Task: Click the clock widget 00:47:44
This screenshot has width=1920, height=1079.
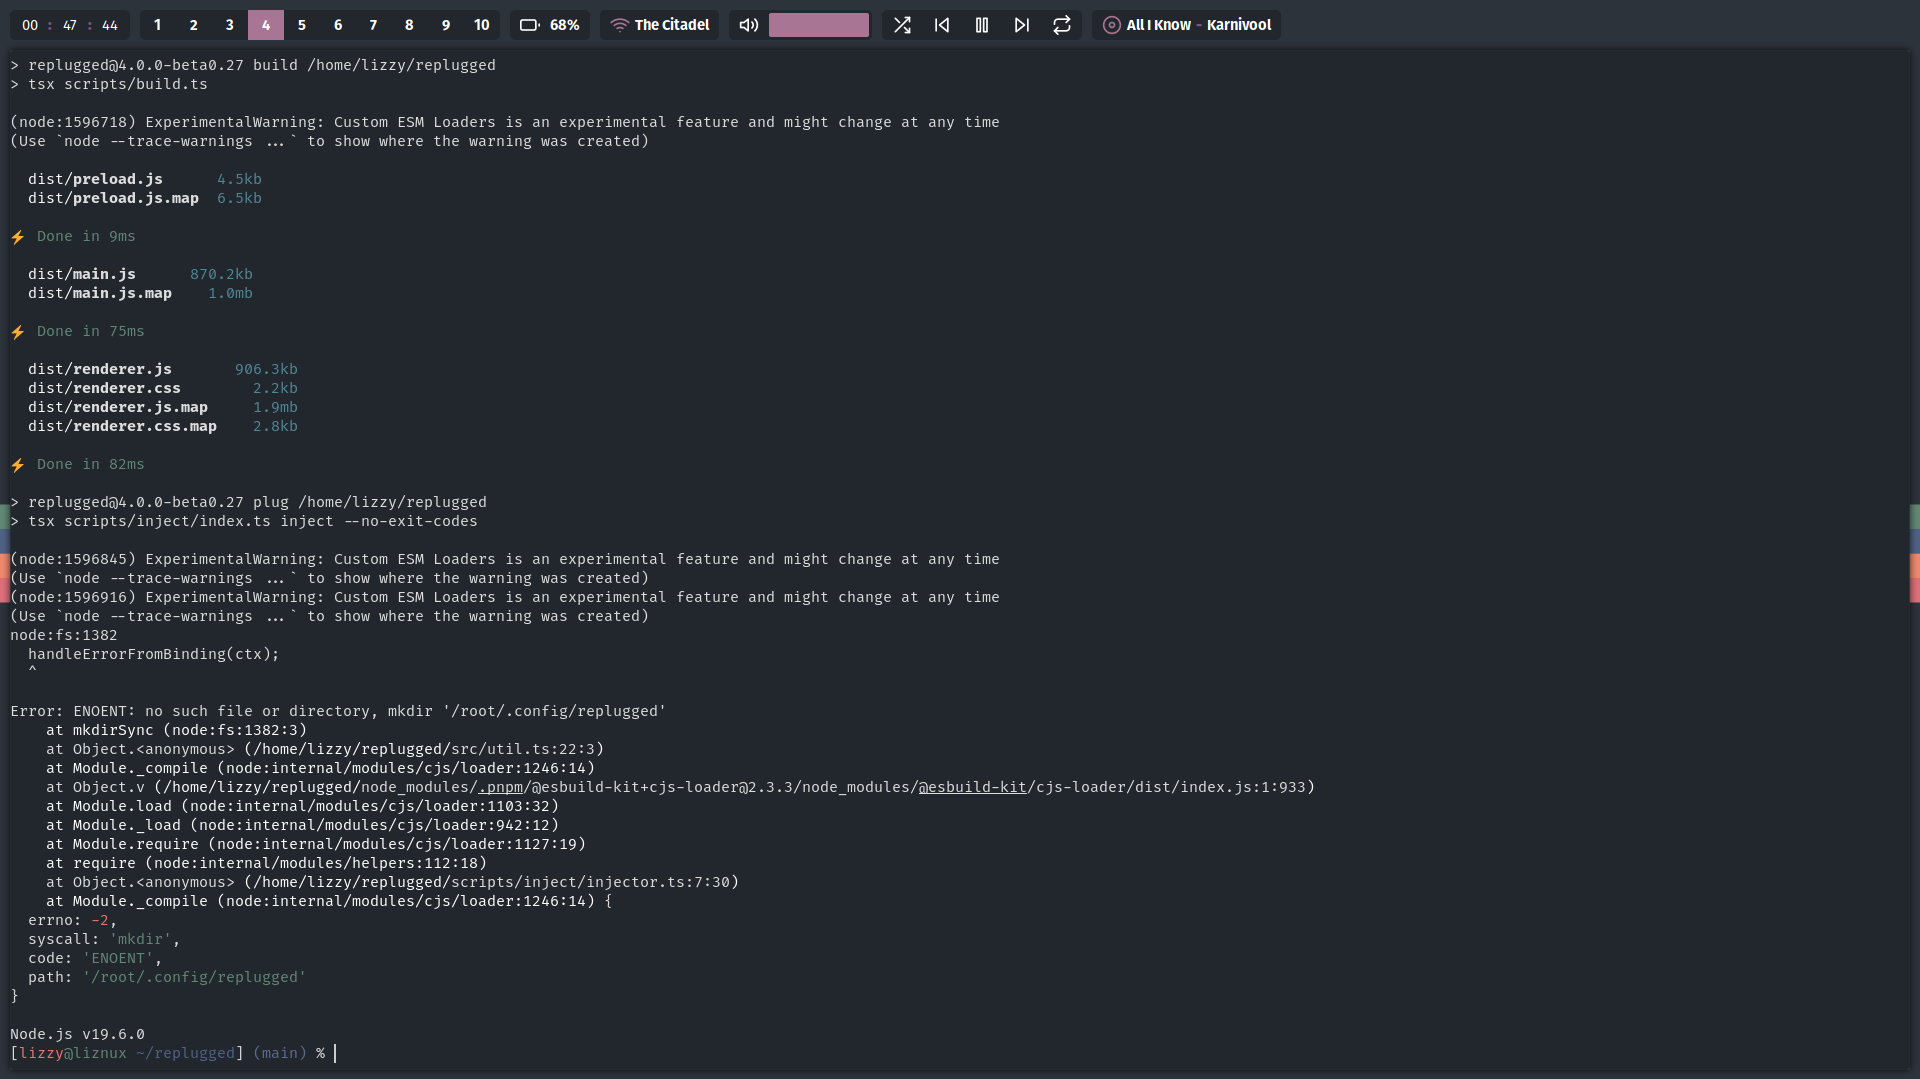Action: click(70, 25)
